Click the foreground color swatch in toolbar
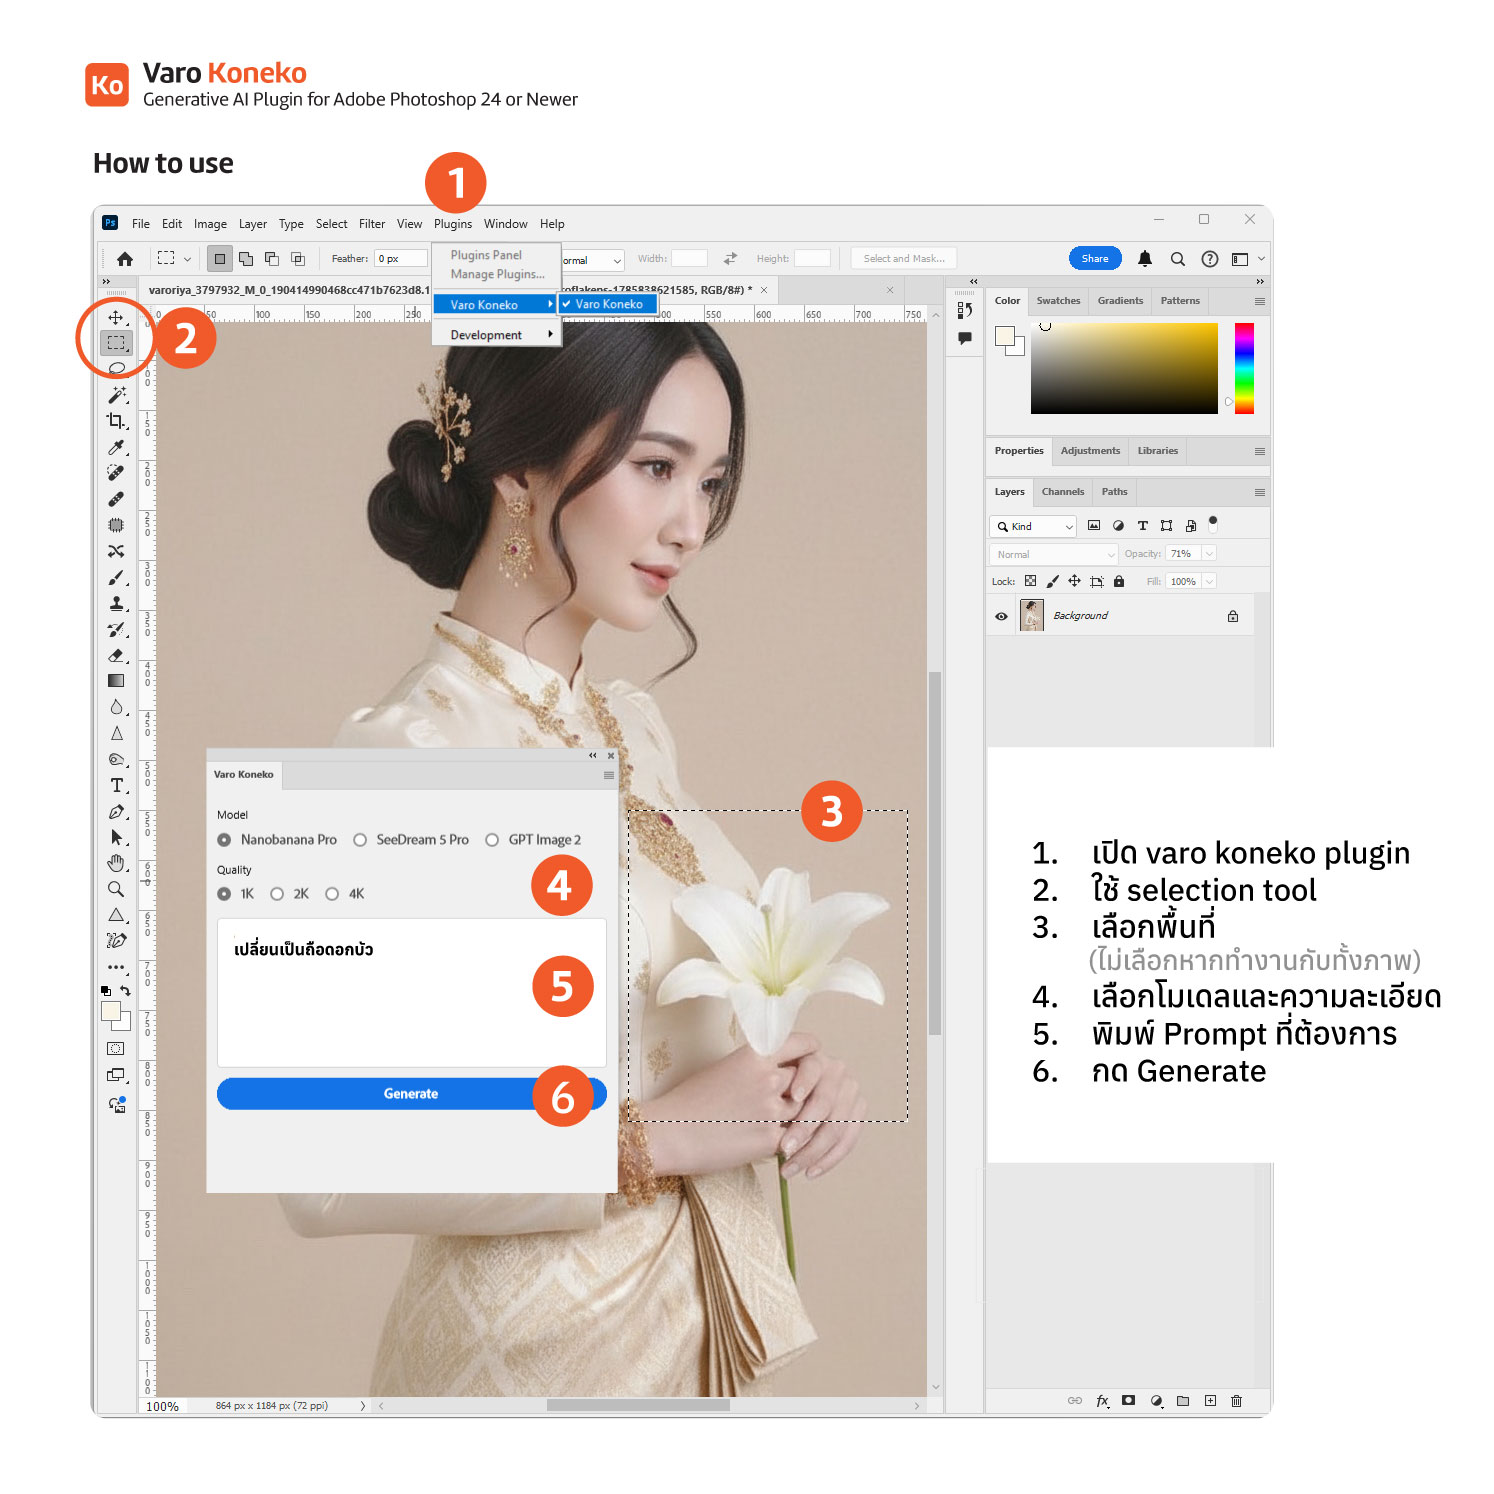Screen dimensions: 1494x1494 110,1011
